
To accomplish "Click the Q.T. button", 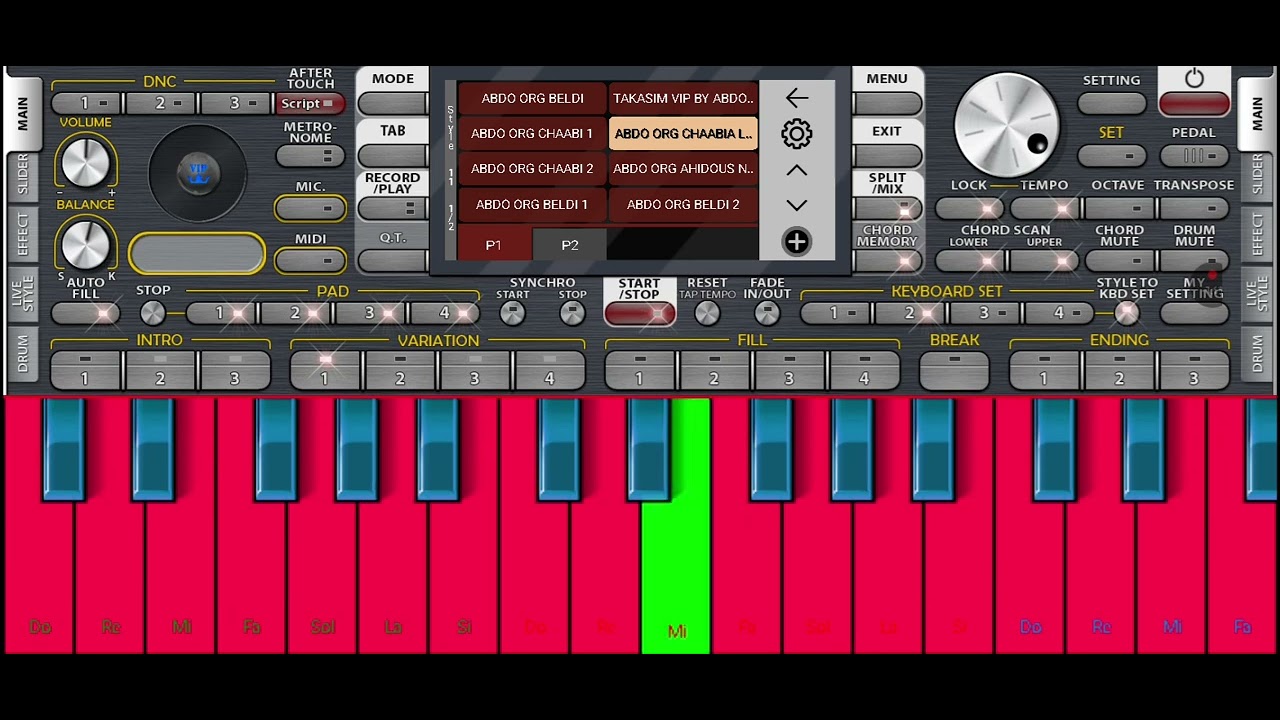I will coord(393,261).
